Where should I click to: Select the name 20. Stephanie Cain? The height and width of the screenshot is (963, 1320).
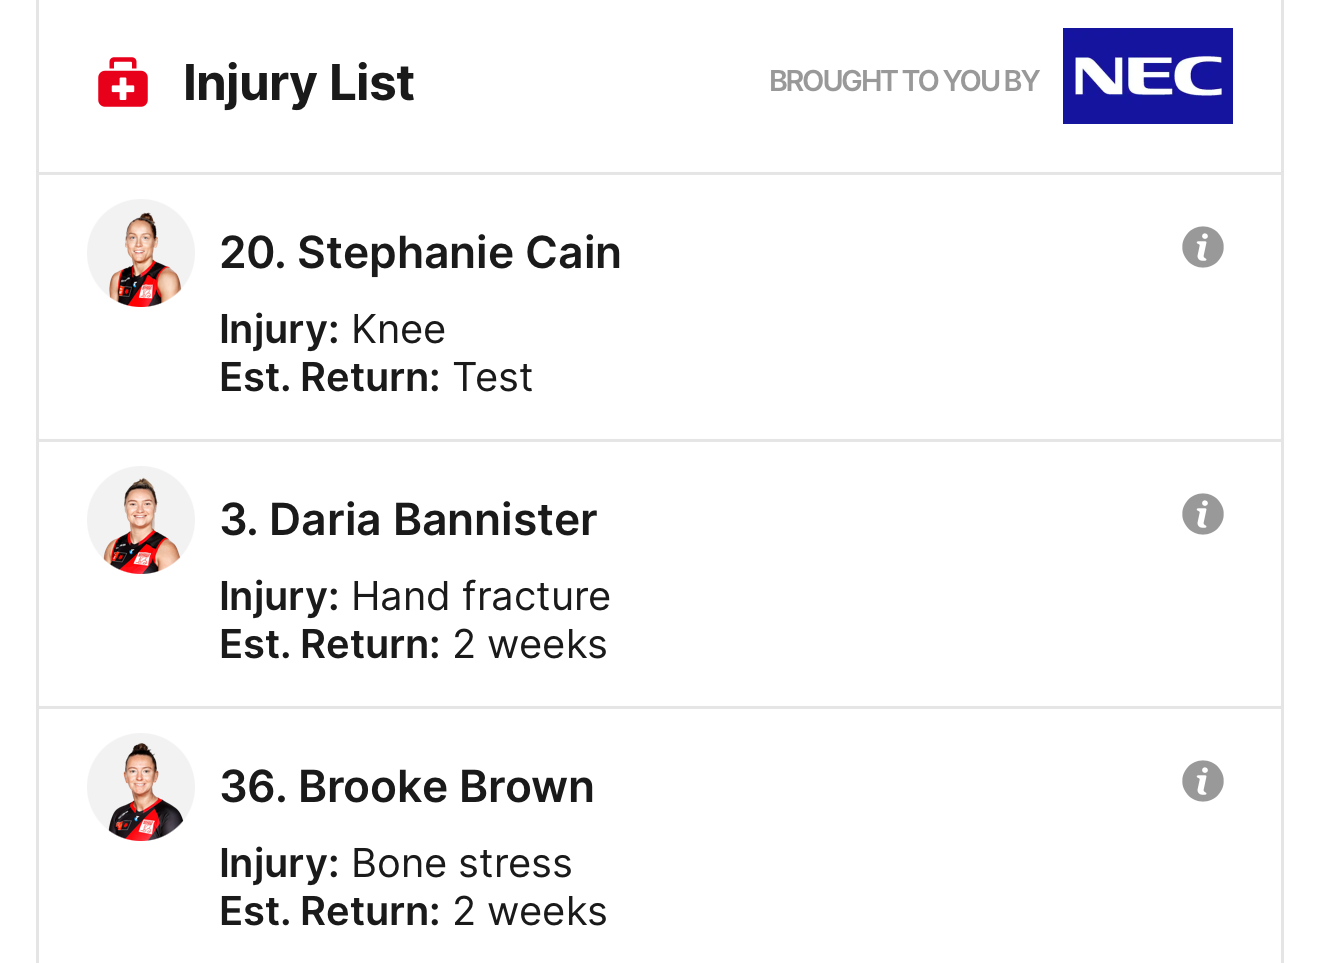pyautogui.click(x=420, y=253)
